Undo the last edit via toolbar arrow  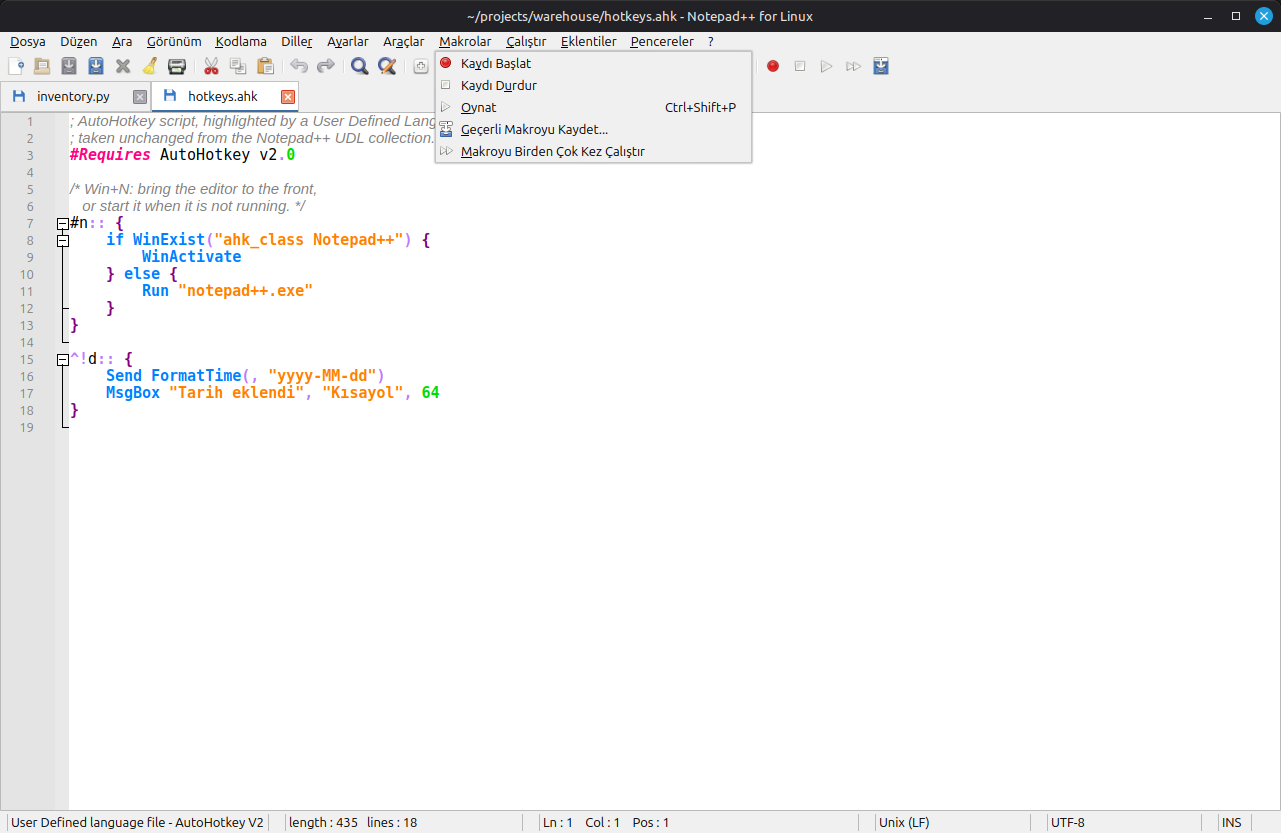[299, 66]
